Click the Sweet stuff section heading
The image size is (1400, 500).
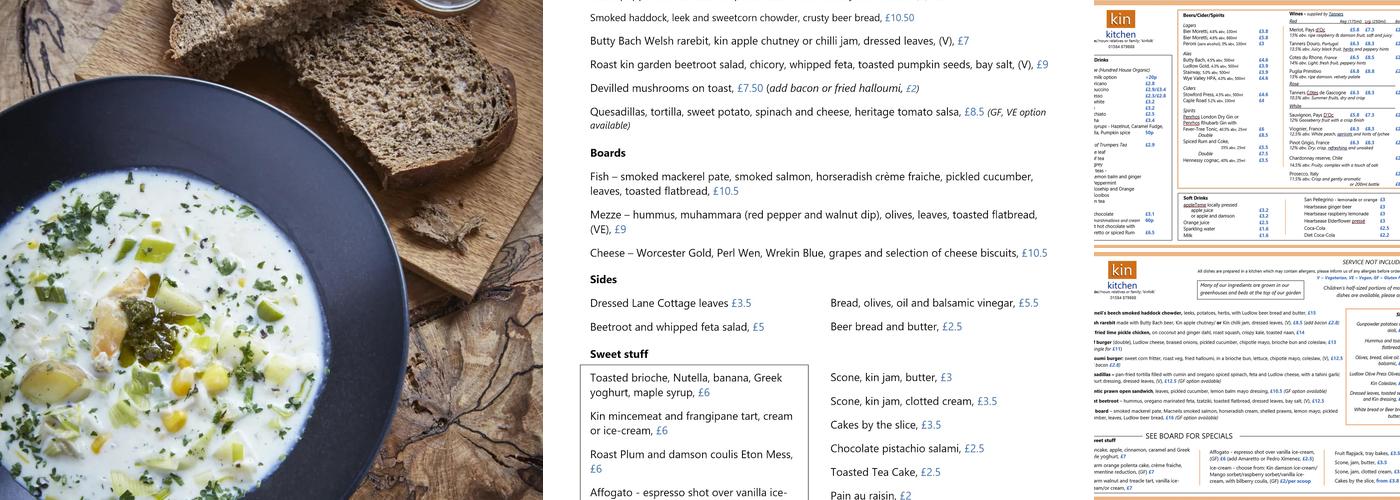[x=618, y=354]
